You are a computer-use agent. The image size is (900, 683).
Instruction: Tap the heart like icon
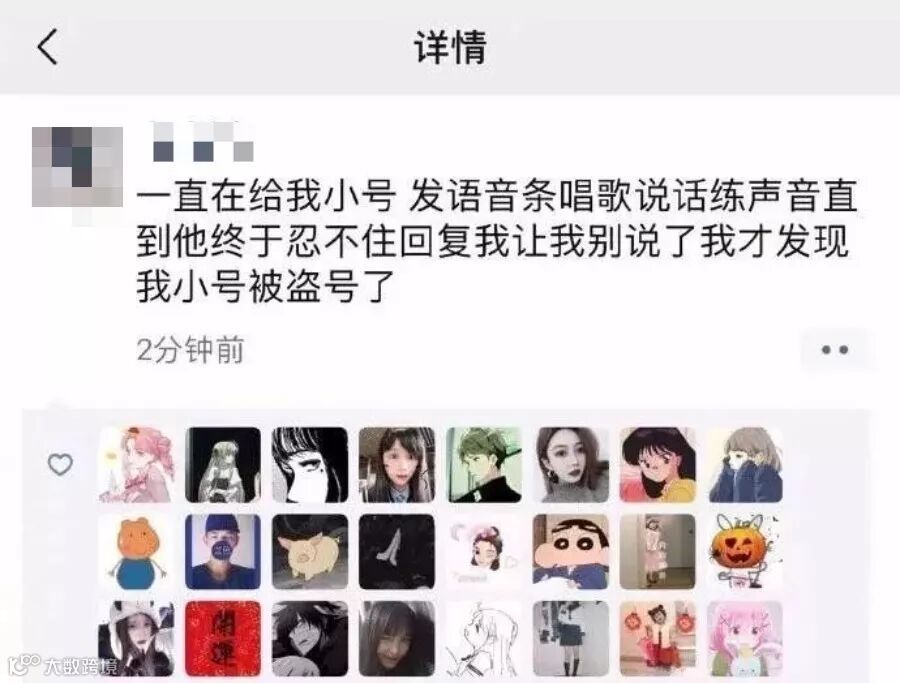click(x=60, y=464)
